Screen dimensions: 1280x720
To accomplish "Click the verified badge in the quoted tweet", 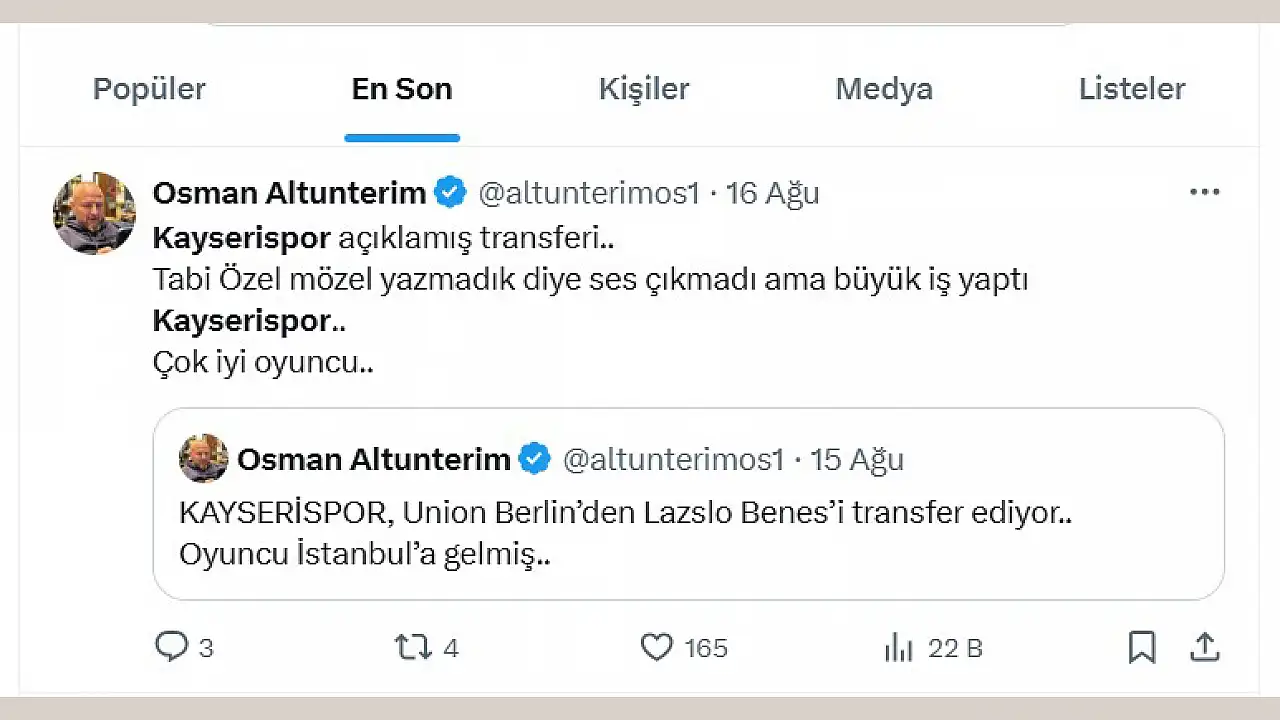I will click(x=536, y=459).
